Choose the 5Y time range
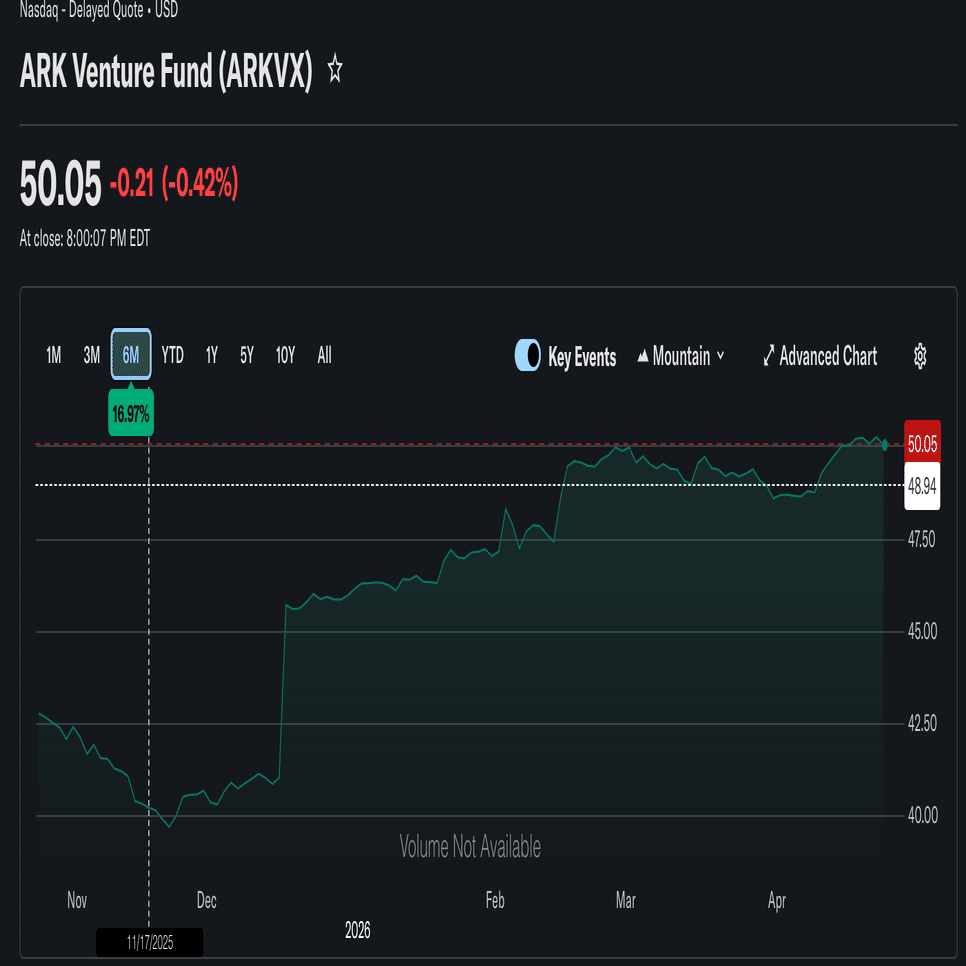The width and height of the screenshot is (966, 966). [x=247, y=355]
